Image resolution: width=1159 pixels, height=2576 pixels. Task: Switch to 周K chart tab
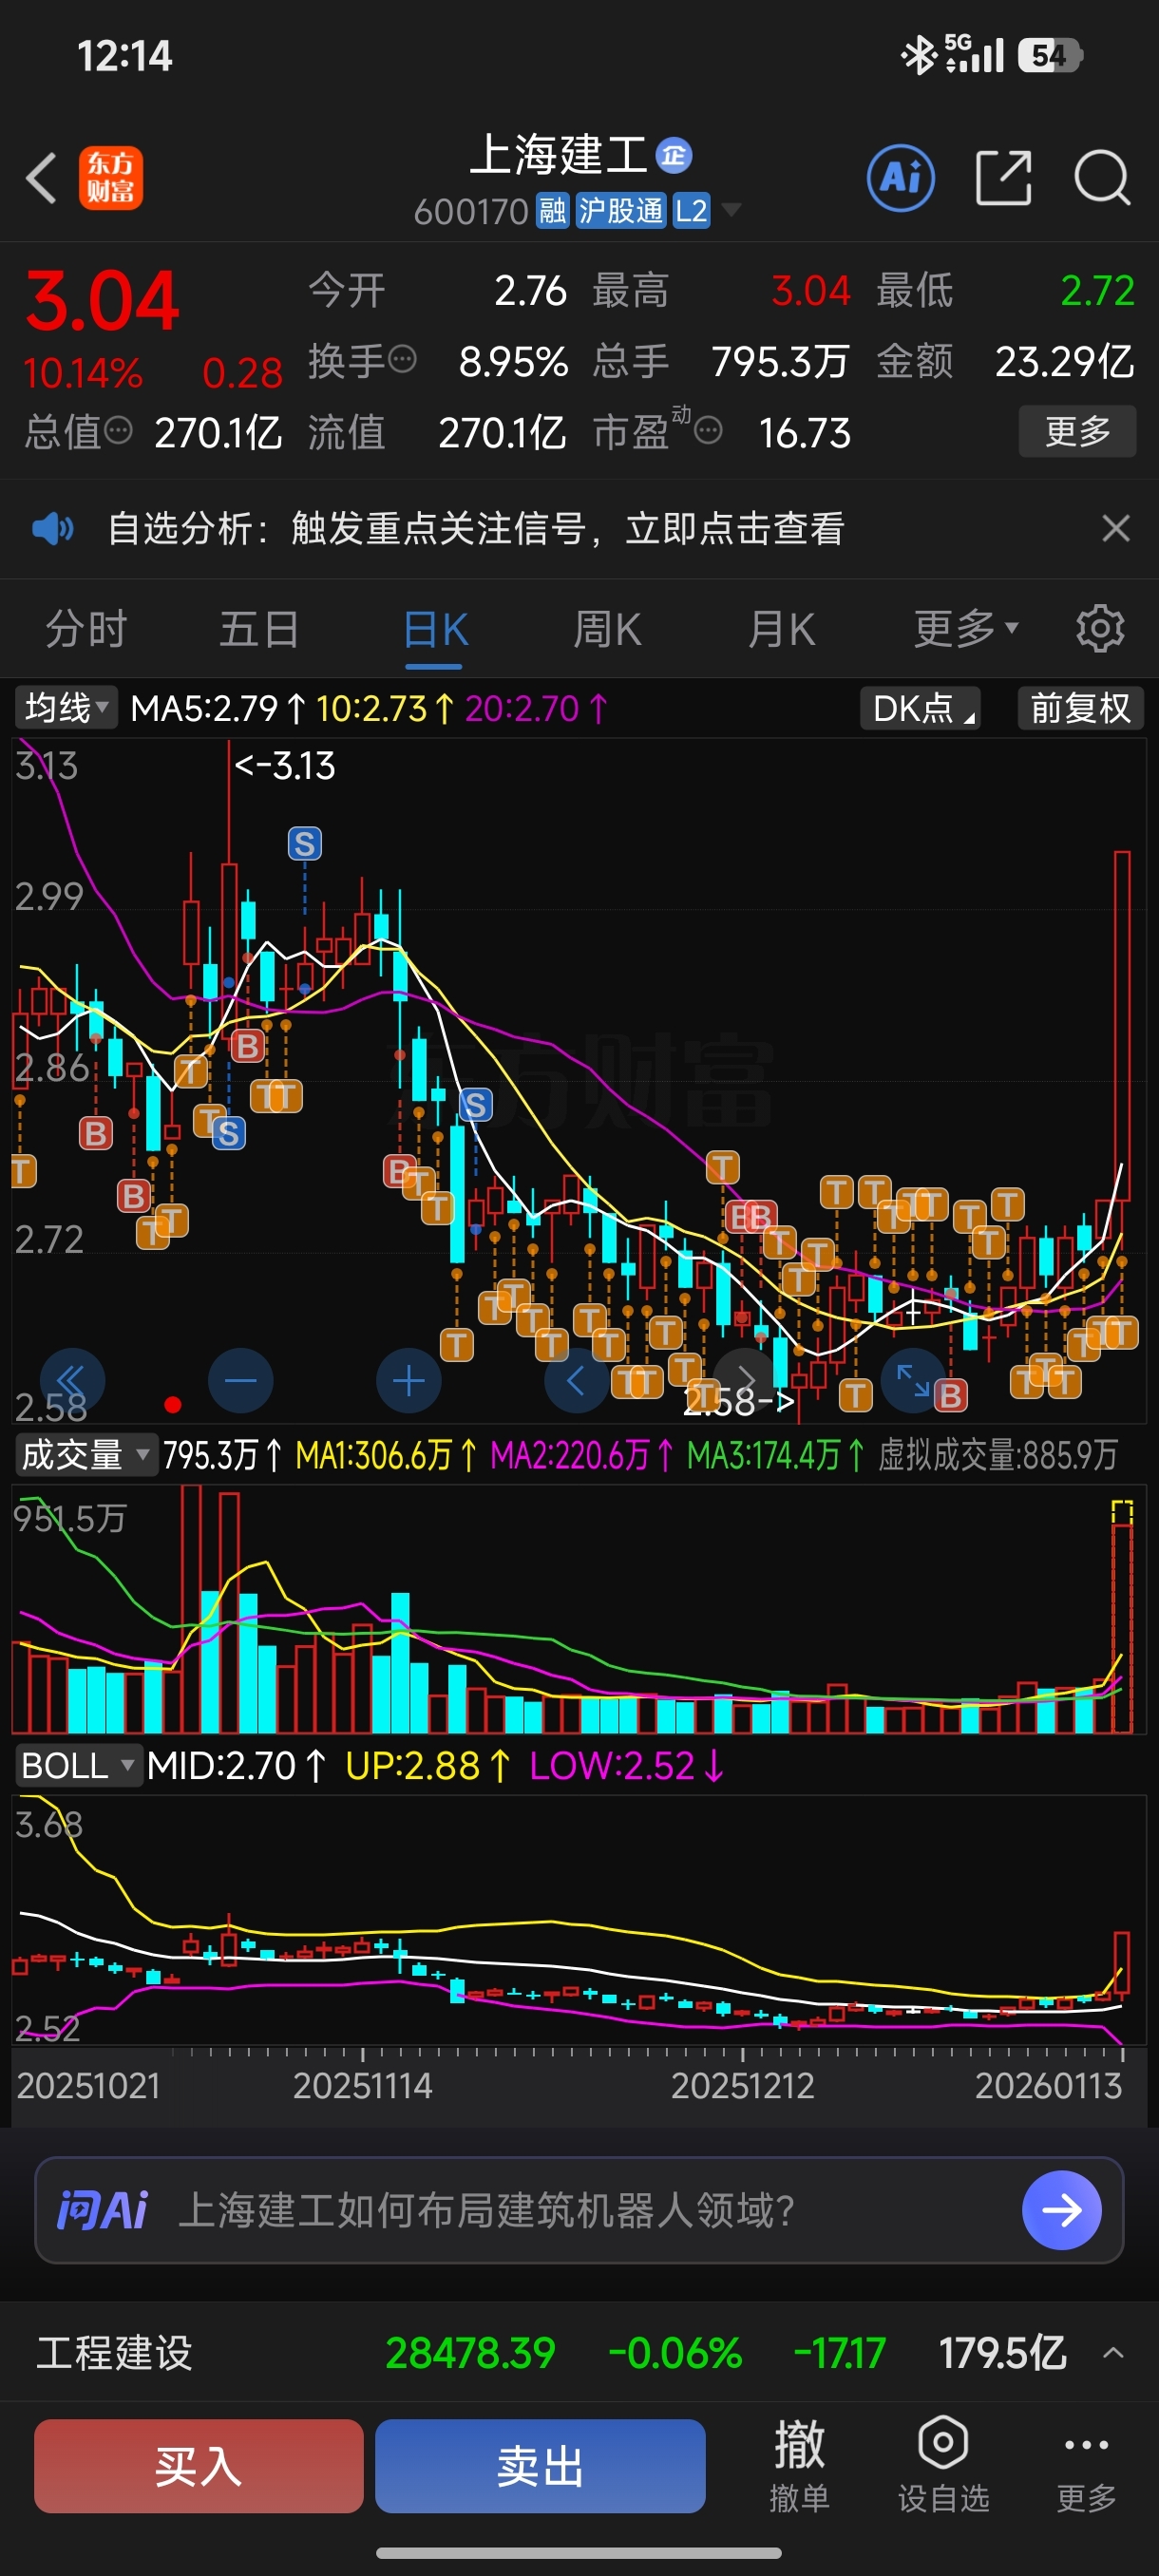[x=607, y=630]
